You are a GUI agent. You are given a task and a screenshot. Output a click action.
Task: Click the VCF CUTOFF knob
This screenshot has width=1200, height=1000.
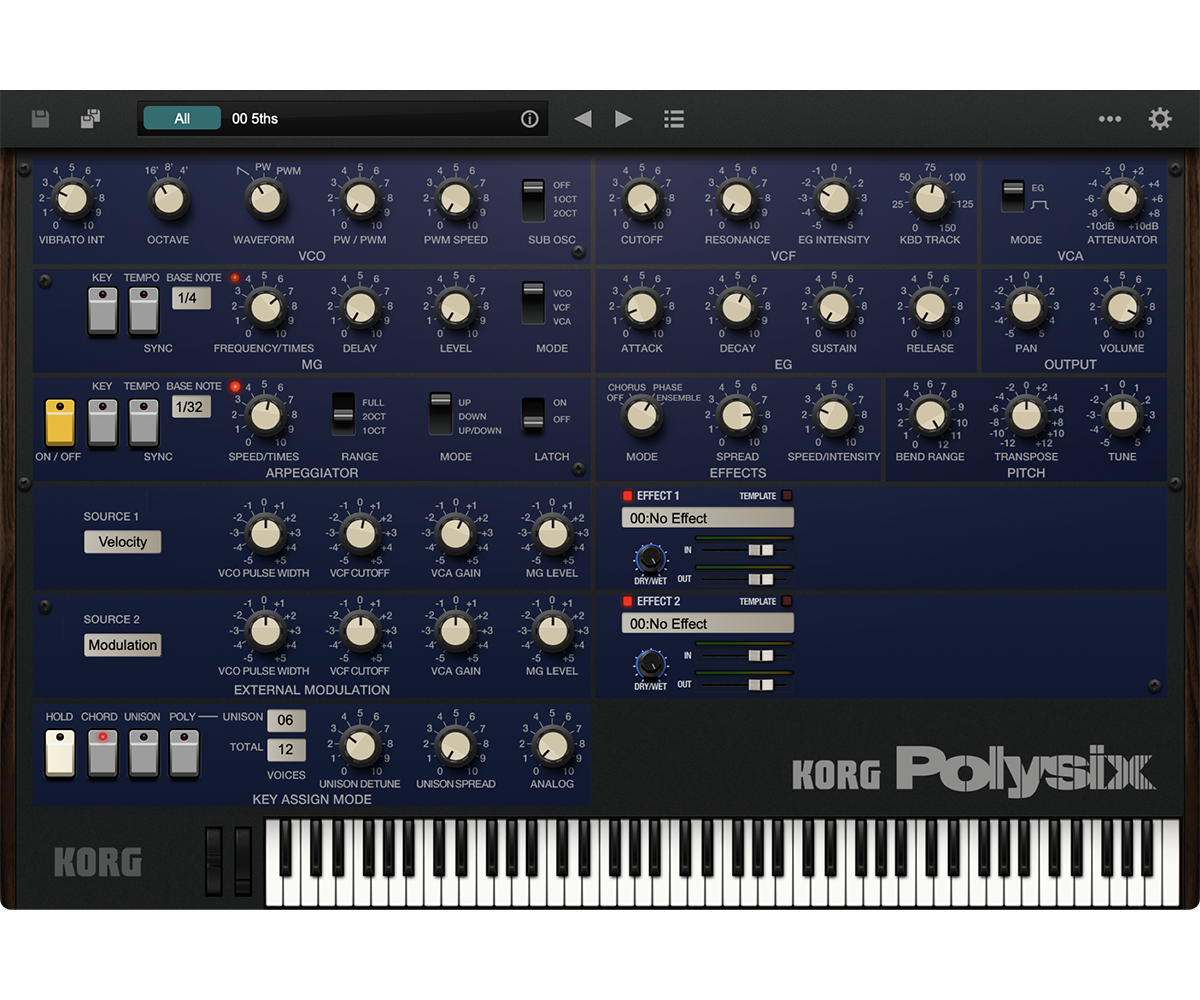[x=642, y=199]
